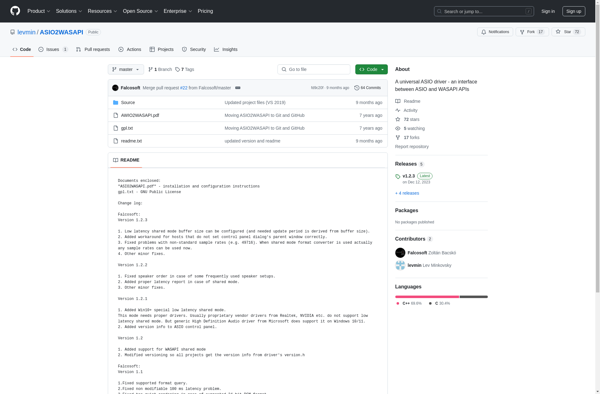Star the repository with Star button
Image resolution: width=600 pixels, height=394 pixels.
568,32
